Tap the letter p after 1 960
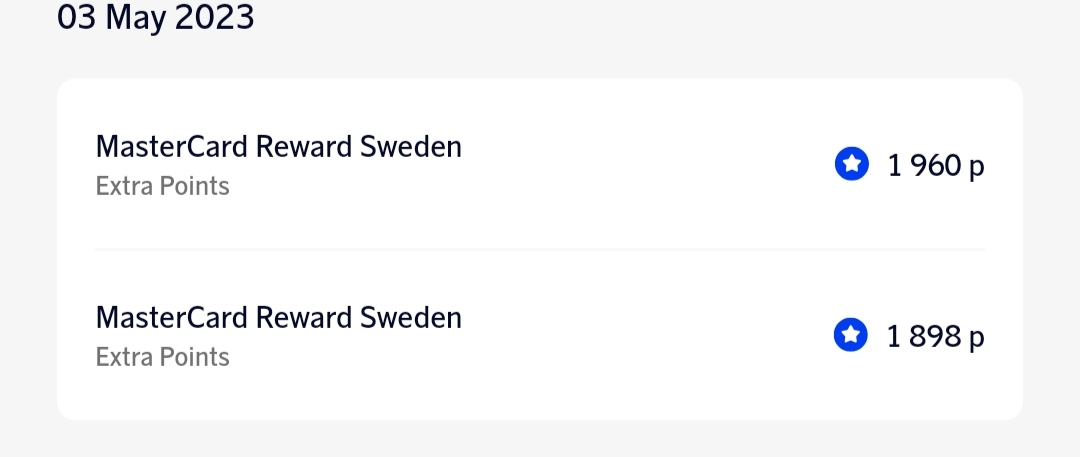Image resolution: width=1080 pixels, height=457 pixels. point(977,168)
